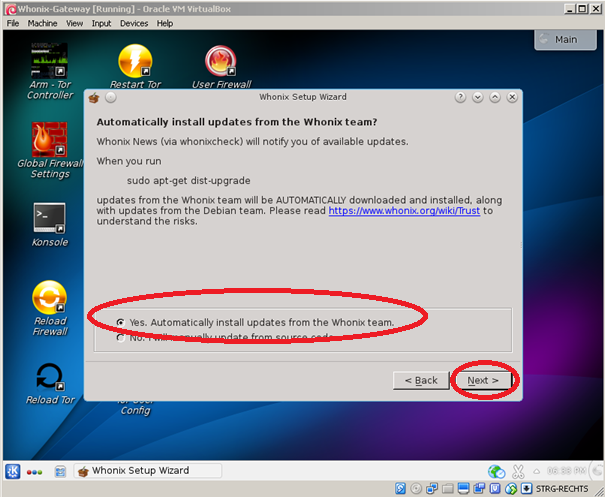Open the whonix.org/wiki/Trust link

(x=404, y=211)
